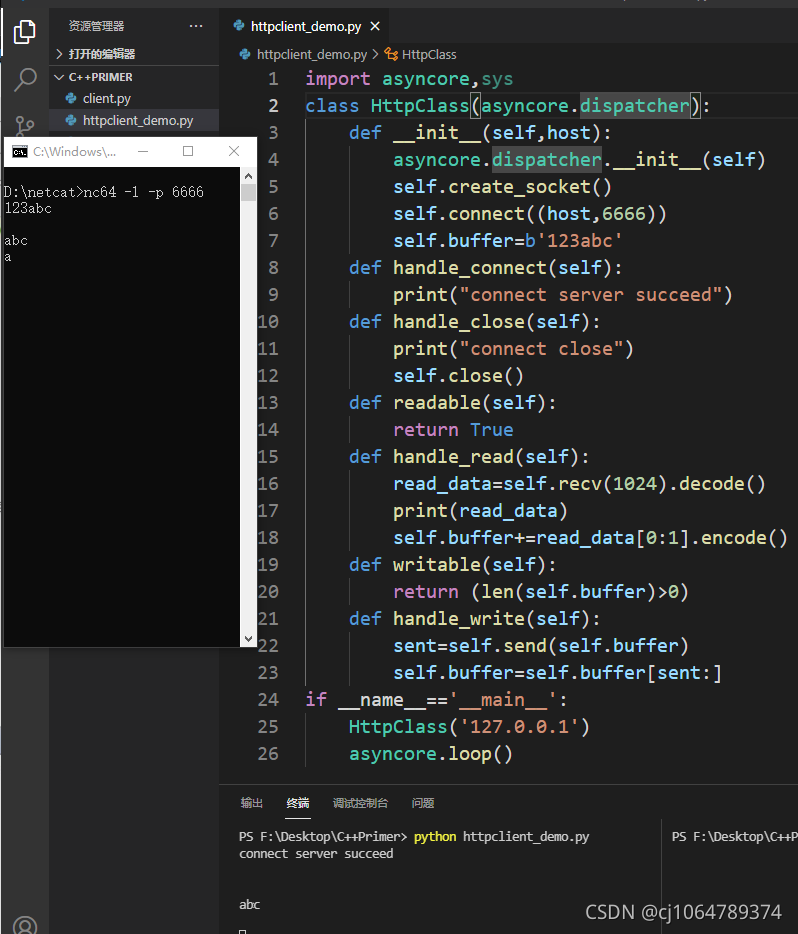Viewport: 798px width, 934px height.
Task: Open the Accounts icon at bottom left
Action: coord(25,925)
